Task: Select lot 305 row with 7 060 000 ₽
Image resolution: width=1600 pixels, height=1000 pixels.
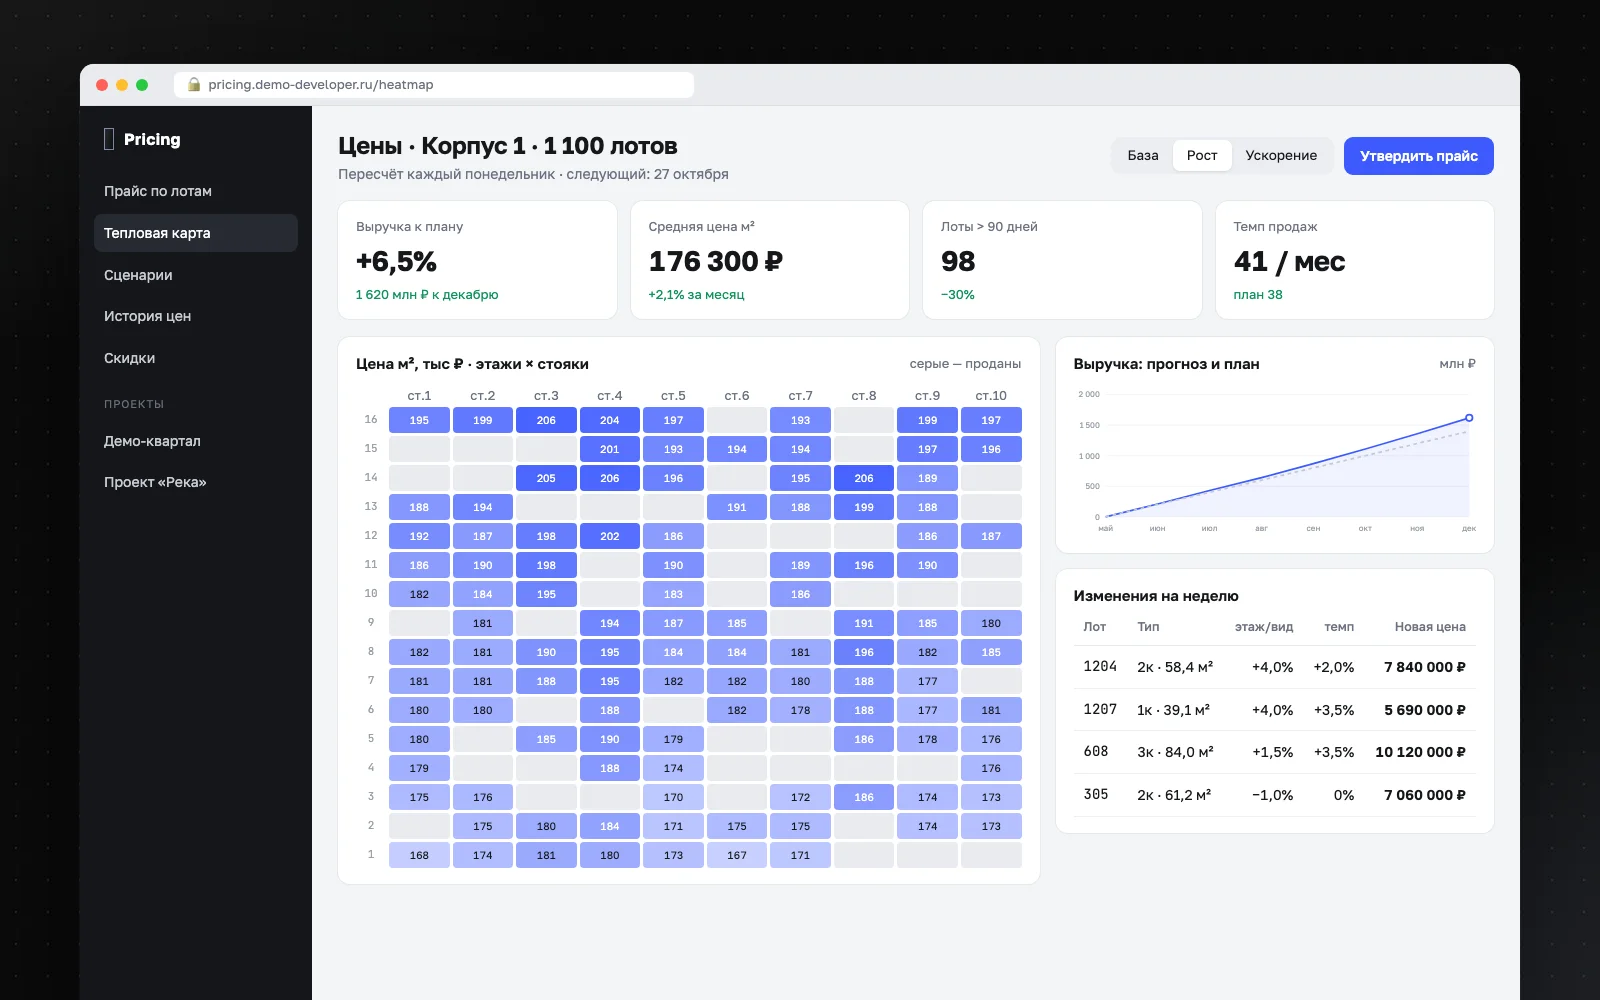Action: point(1275,795)
